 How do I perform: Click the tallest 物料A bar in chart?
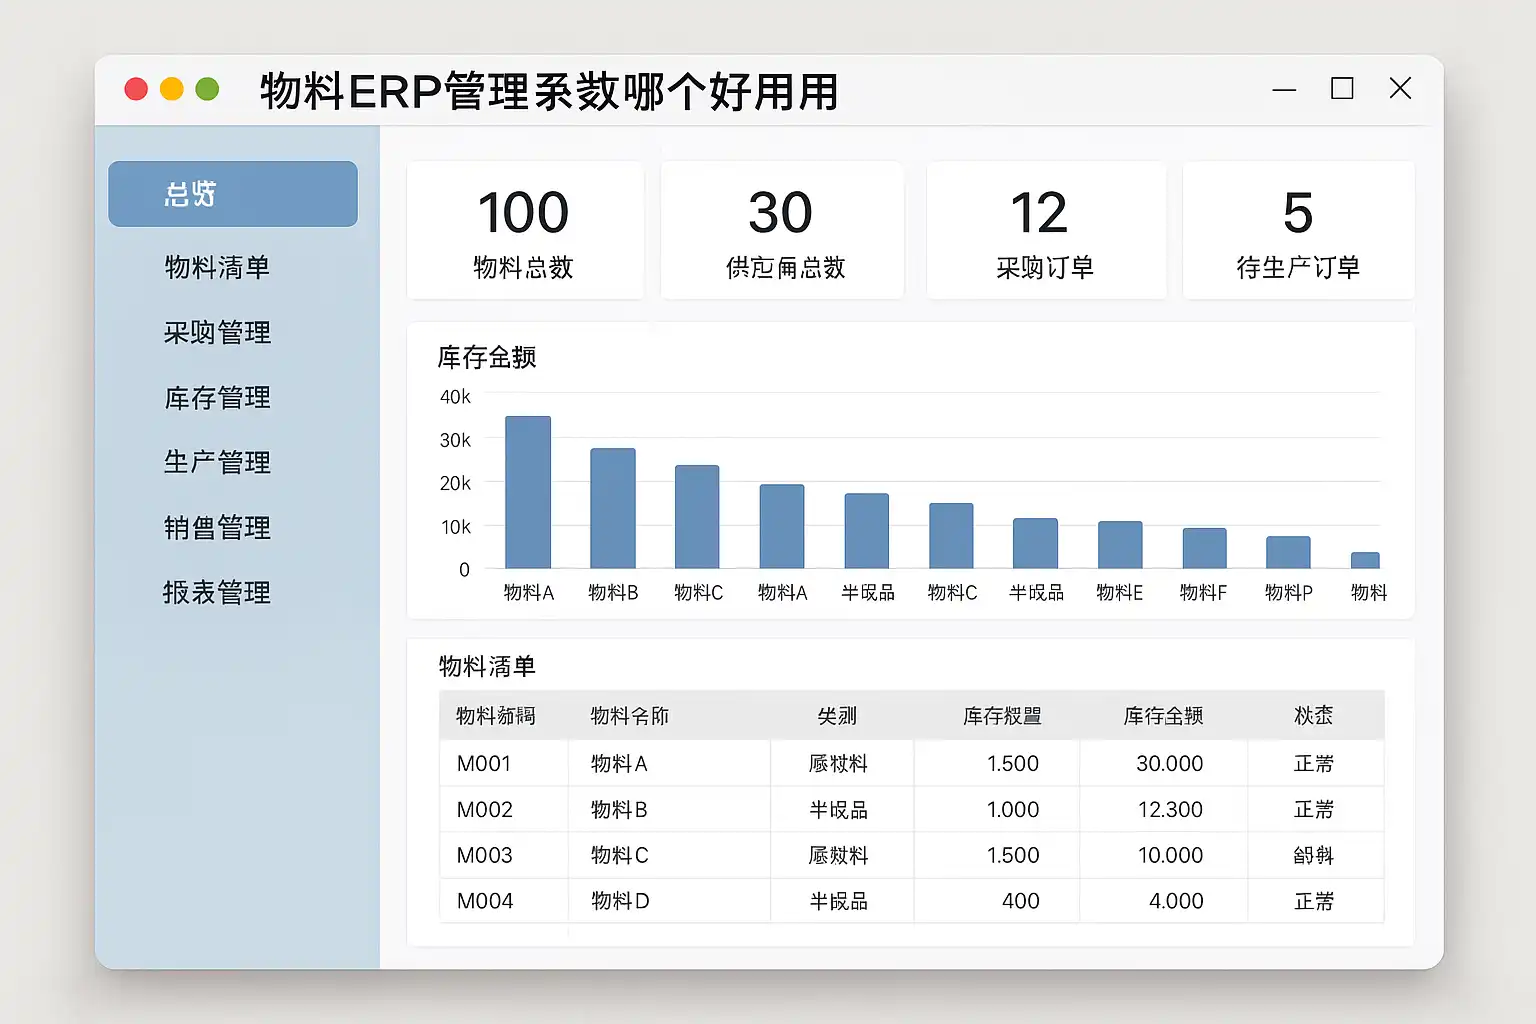528,493
